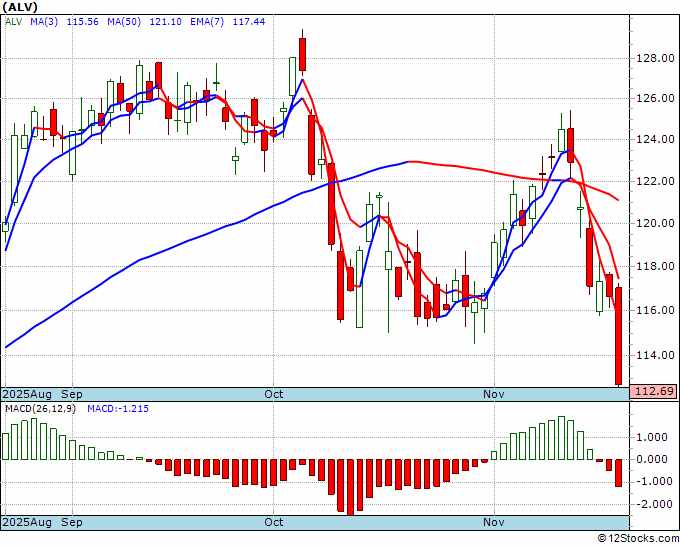680x546 pixels.
Task: Open the 12Stocks.com watermark link
Action: [638, 538]
